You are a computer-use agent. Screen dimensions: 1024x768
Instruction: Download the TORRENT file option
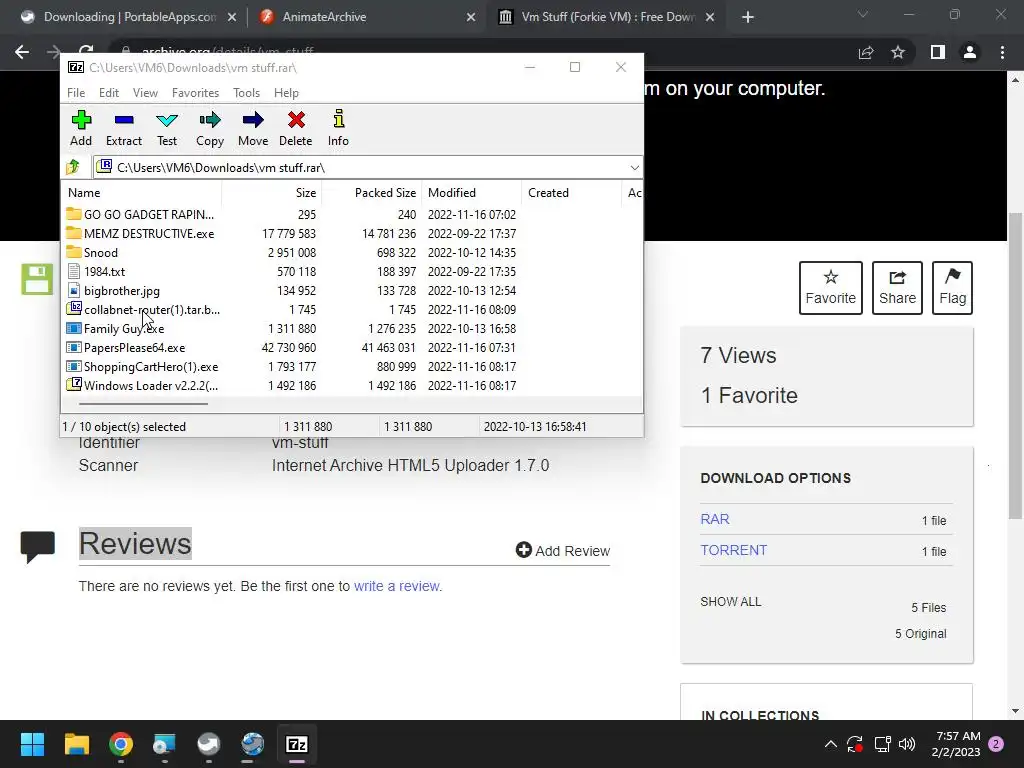733,550
